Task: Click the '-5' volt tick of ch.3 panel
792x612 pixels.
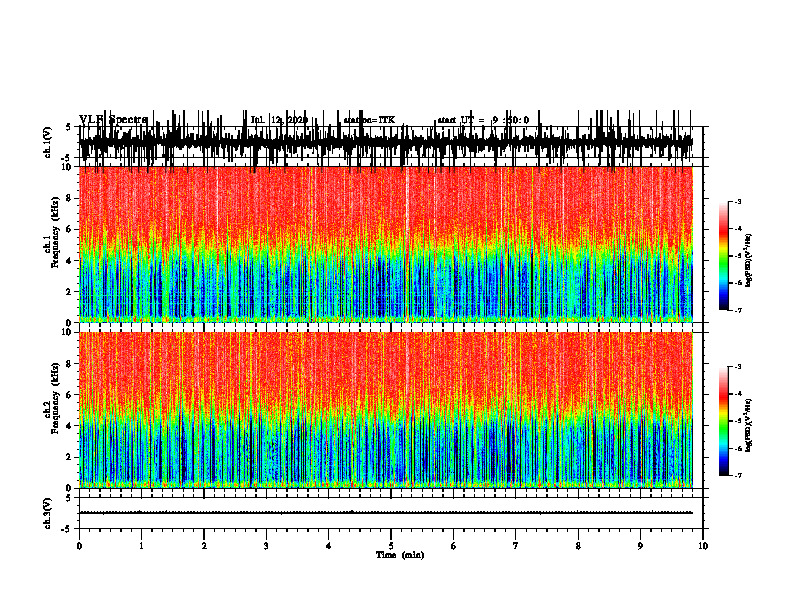Action: pos(67,529)
